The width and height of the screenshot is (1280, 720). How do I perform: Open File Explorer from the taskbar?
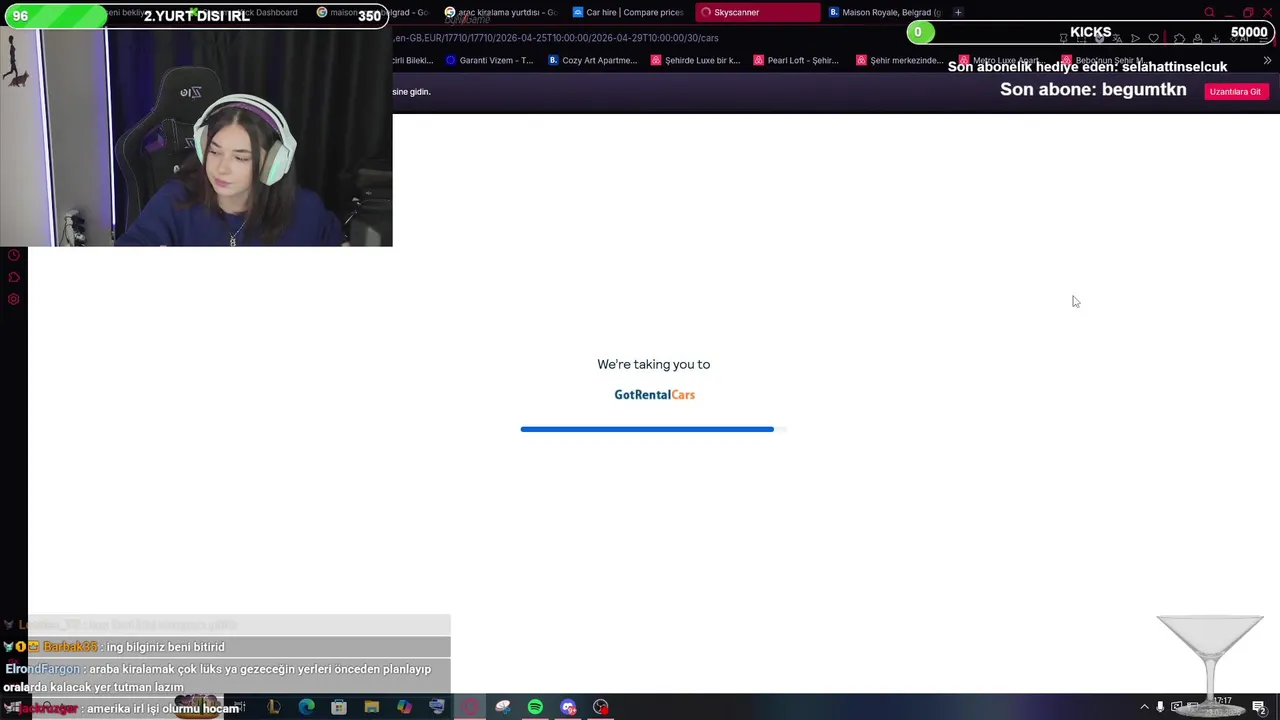[x=372, y=707]
